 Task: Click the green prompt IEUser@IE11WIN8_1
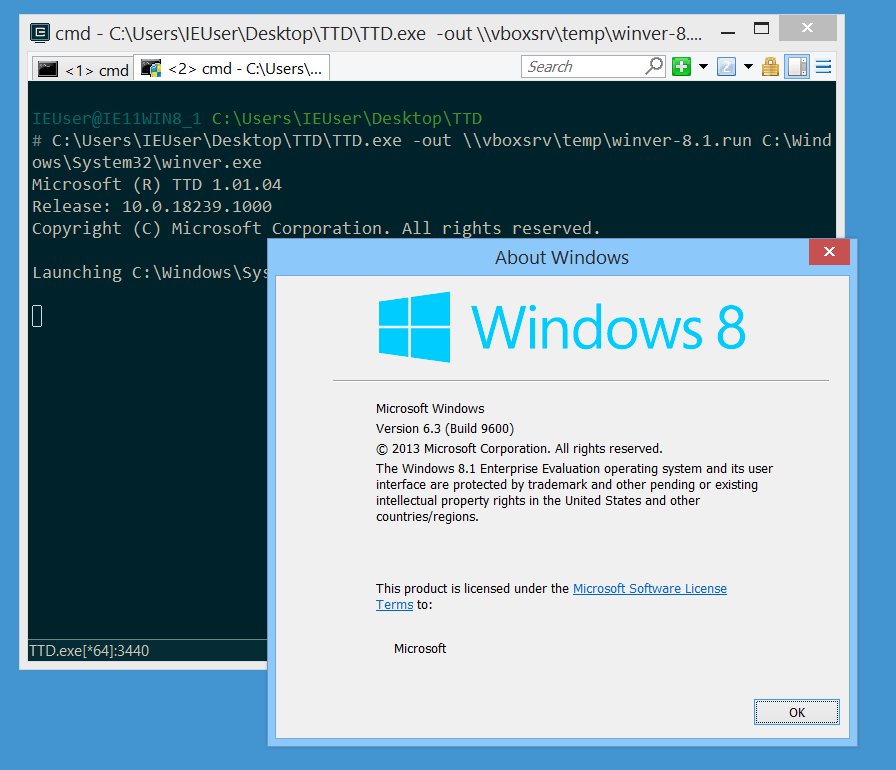click(117, 119)
